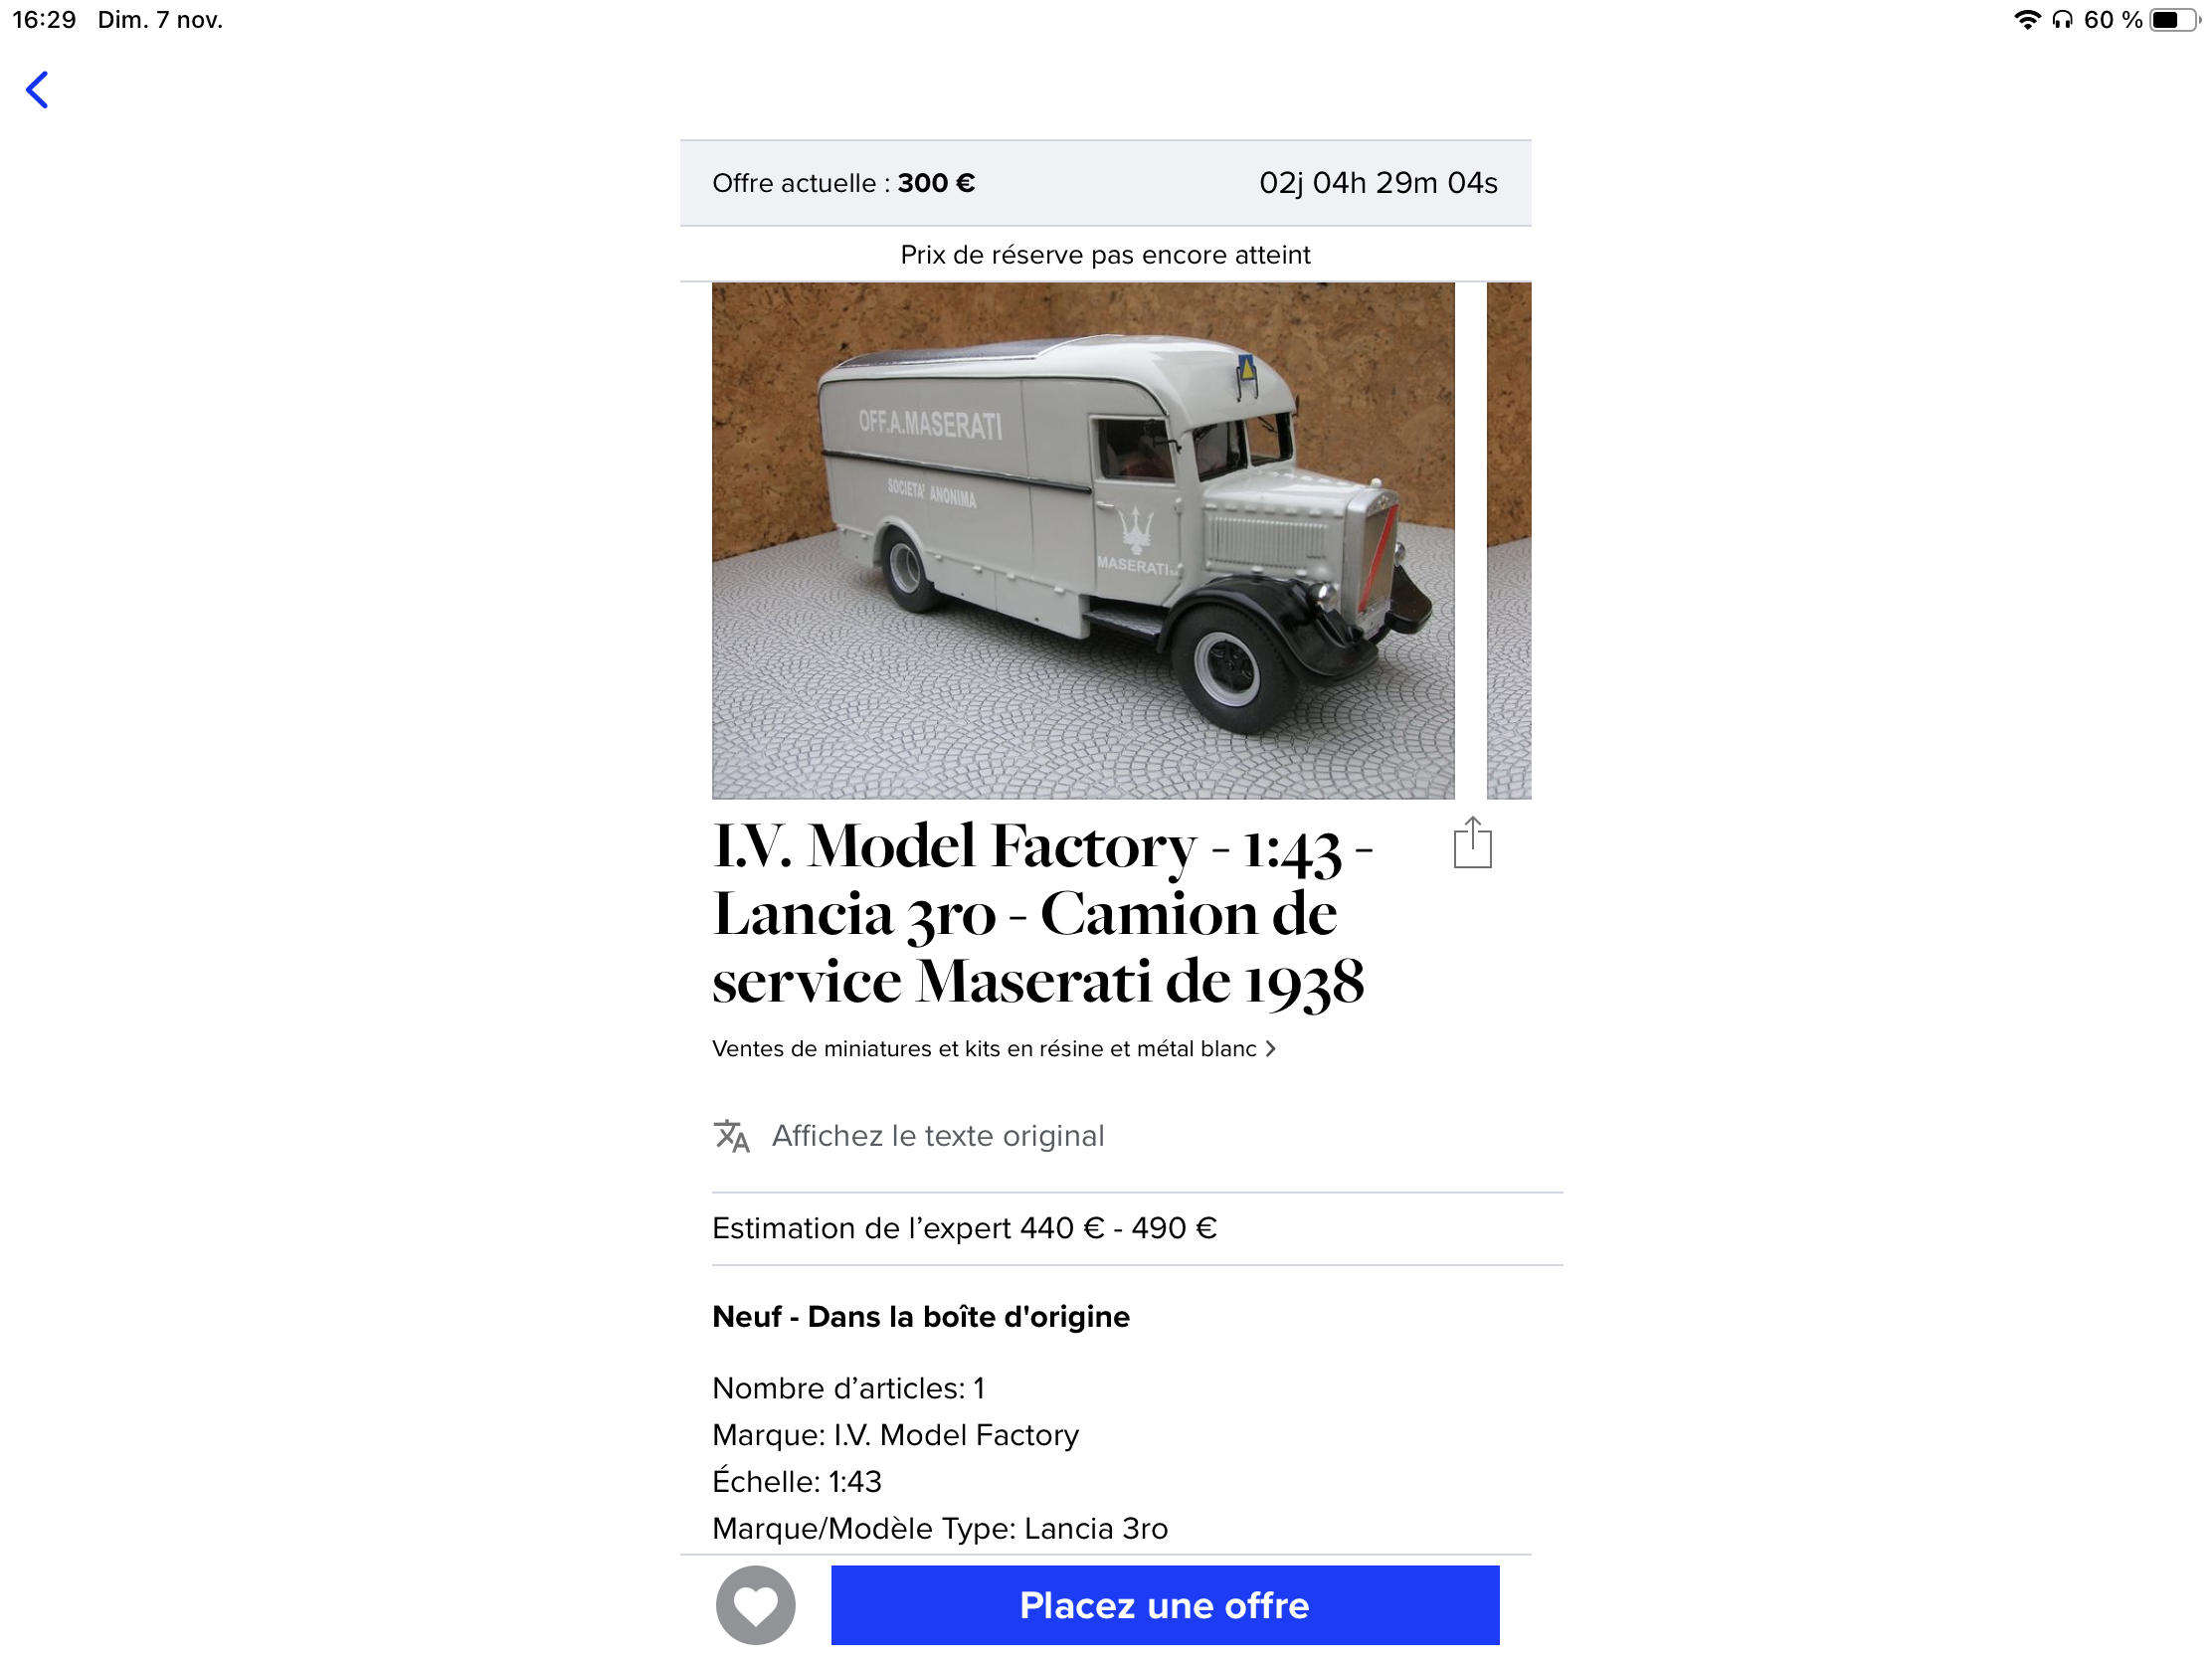2212x1659 pixels.
Task: Open Ventes de miniatures et kits category link
Action: click(x=984, y=1049)
